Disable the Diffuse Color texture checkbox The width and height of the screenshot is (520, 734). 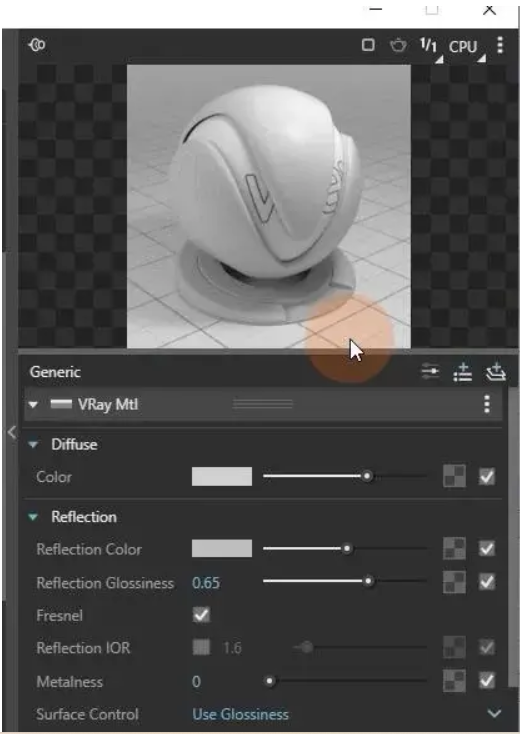(487, 477)
